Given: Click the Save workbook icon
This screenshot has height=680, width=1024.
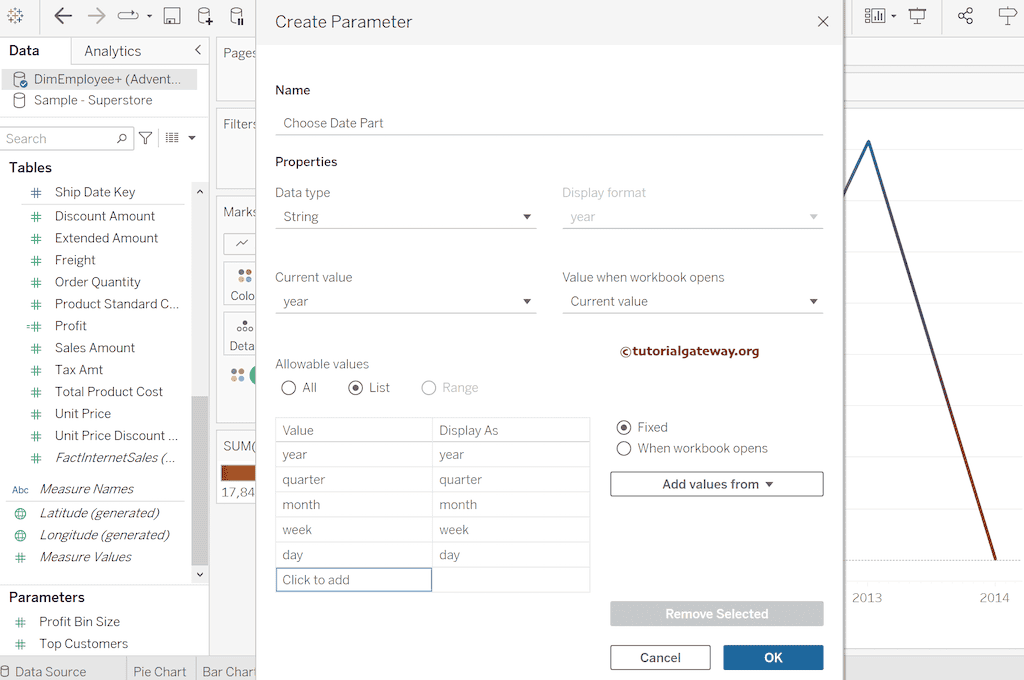Looking at the screenshot, I should (x=172, y=16).
